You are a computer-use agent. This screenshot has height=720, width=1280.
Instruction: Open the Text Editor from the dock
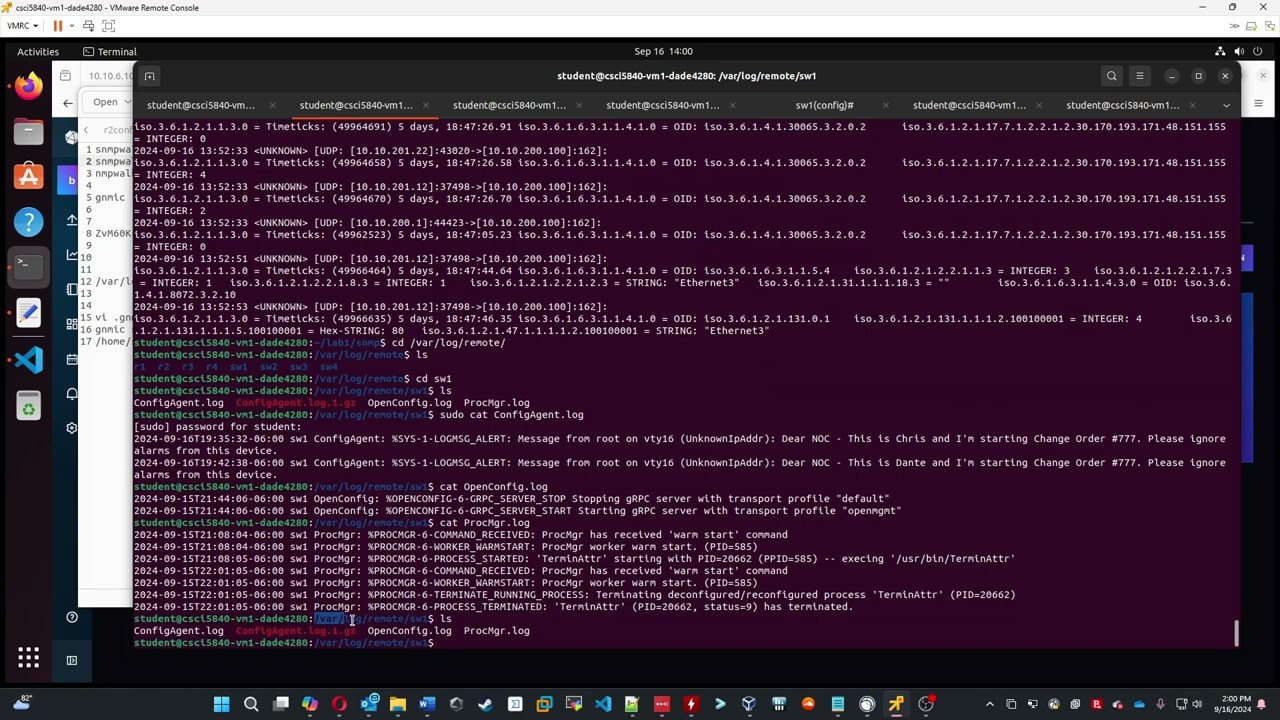[x=28, y=313]
